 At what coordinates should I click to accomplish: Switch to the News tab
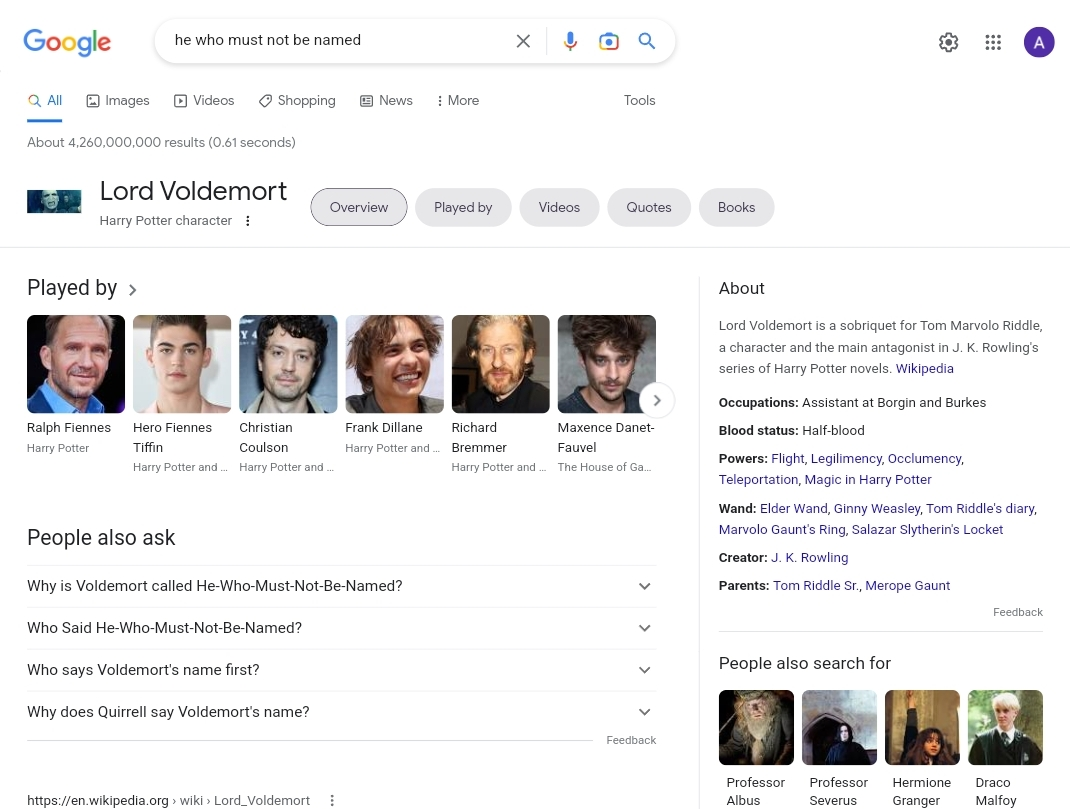386,101
